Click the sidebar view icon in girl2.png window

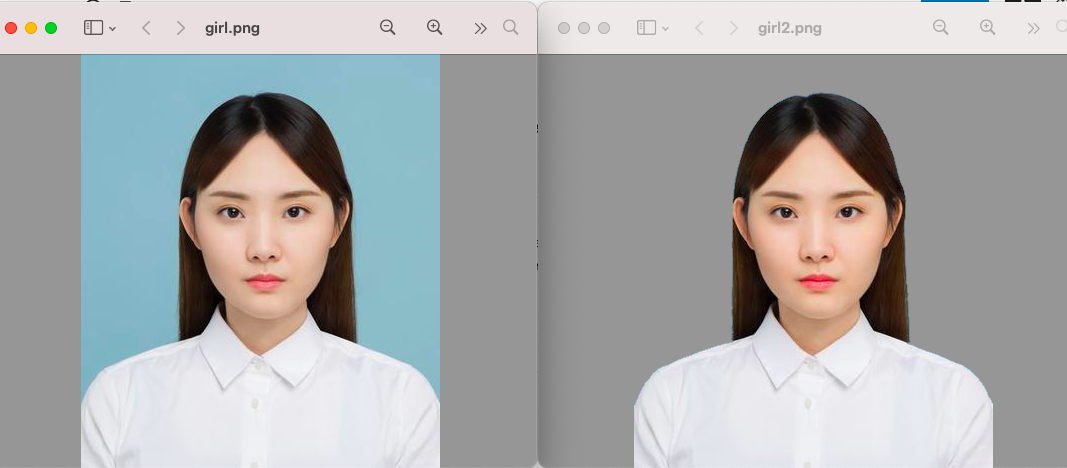point(646,28)
